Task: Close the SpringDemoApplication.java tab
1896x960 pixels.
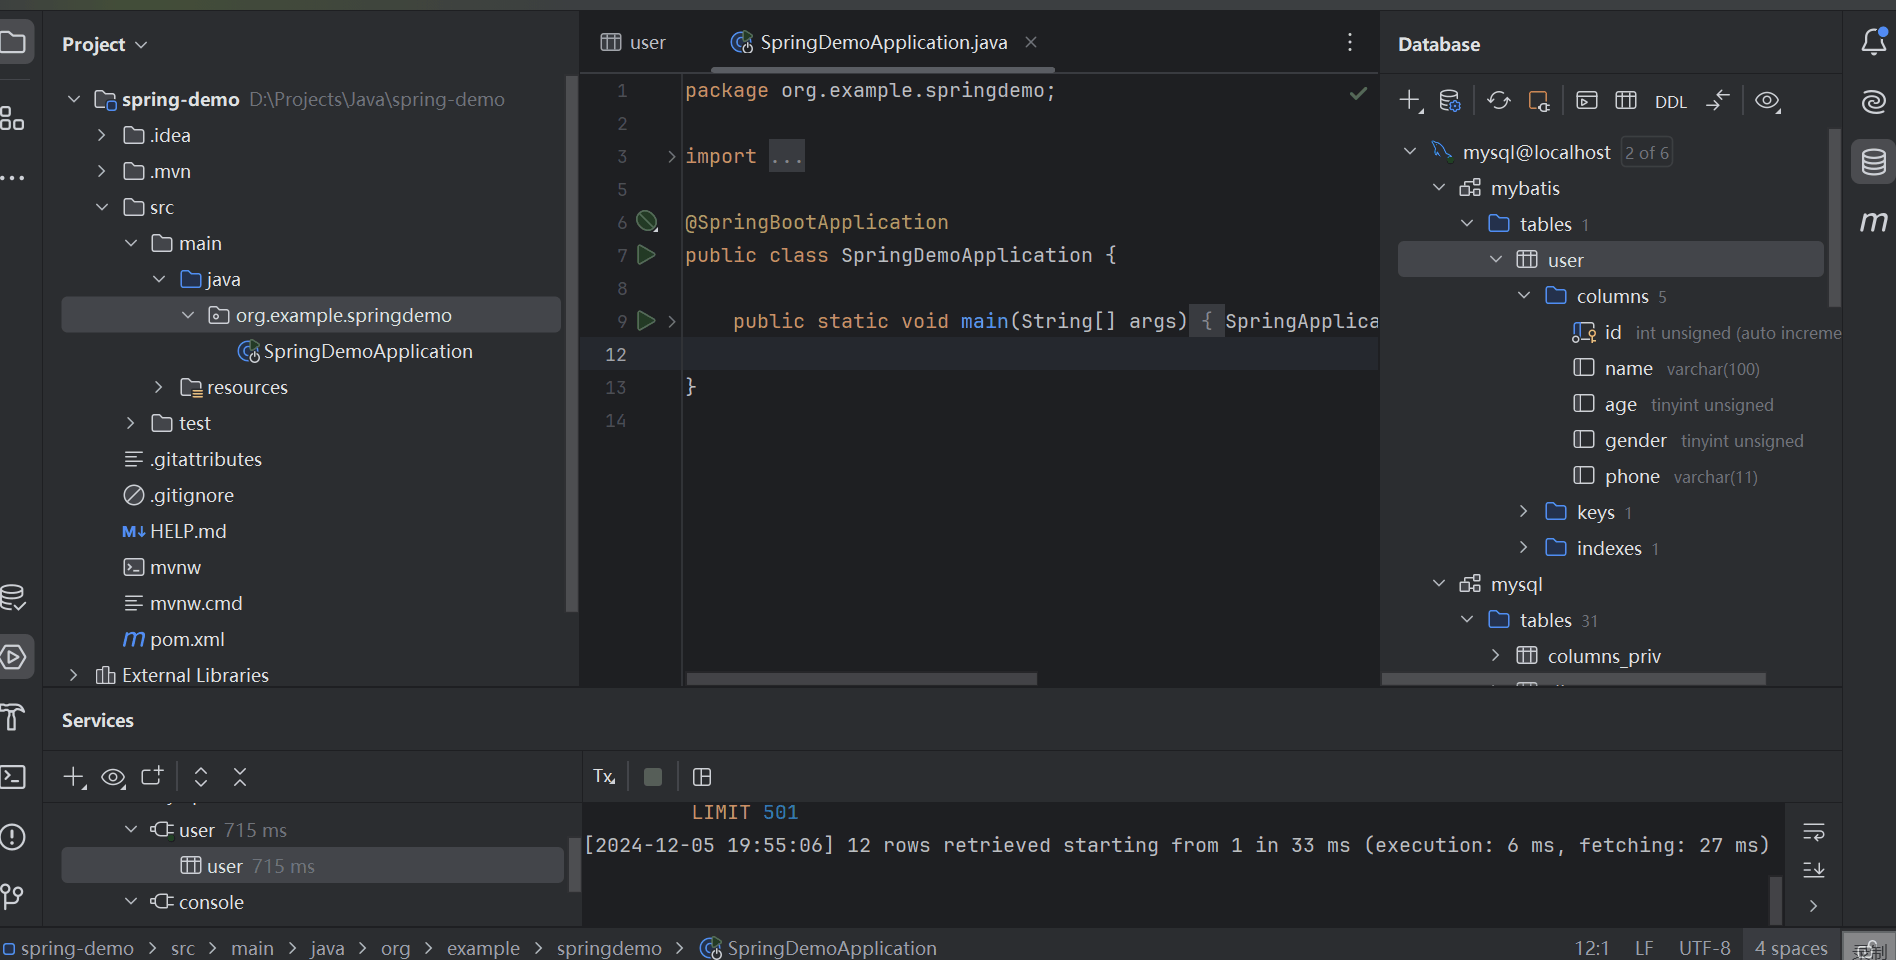Action: (x=1031, y=42)
